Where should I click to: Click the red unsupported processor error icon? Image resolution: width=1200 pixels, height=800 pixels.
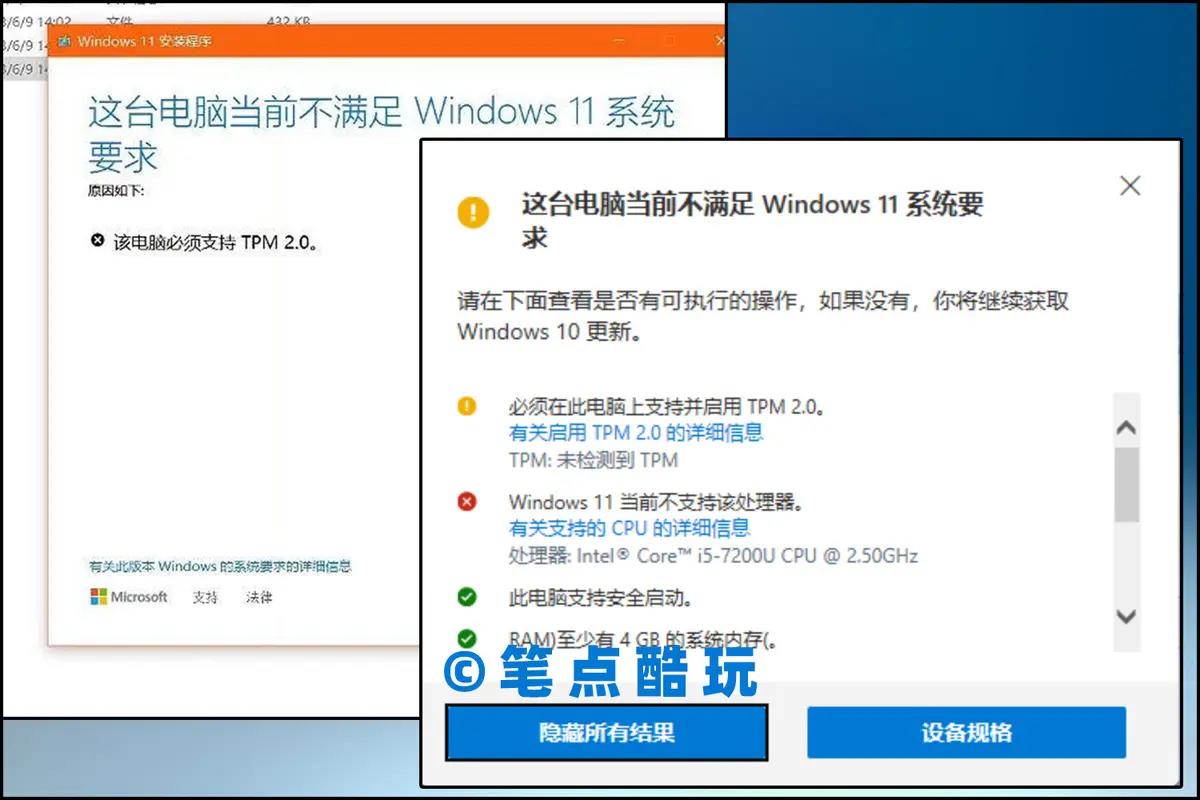click(x=467, y=501)
